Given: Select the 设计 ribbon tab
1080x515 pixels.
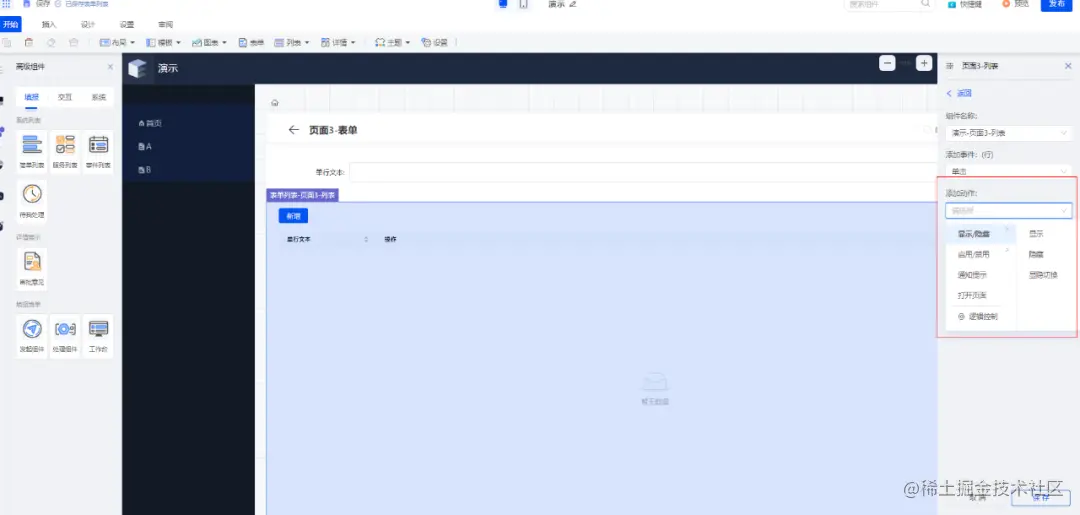Looking at the screenshot, I should click(x=87, y=25).
